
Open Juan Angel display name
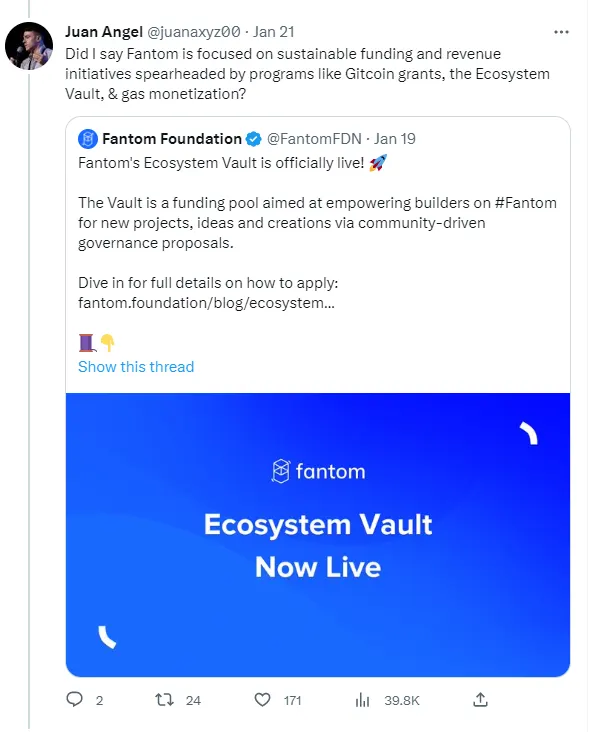(104, 32)
